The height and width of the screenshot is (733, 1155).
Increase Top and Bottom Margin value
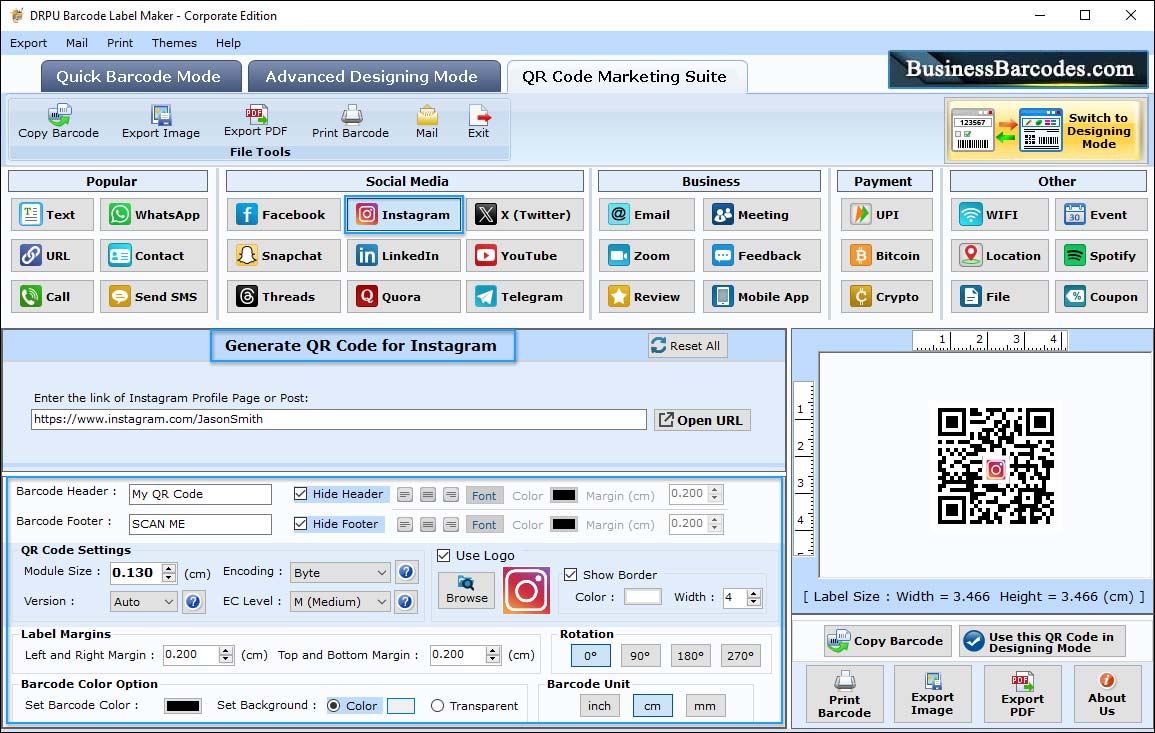tap(493, 650)
